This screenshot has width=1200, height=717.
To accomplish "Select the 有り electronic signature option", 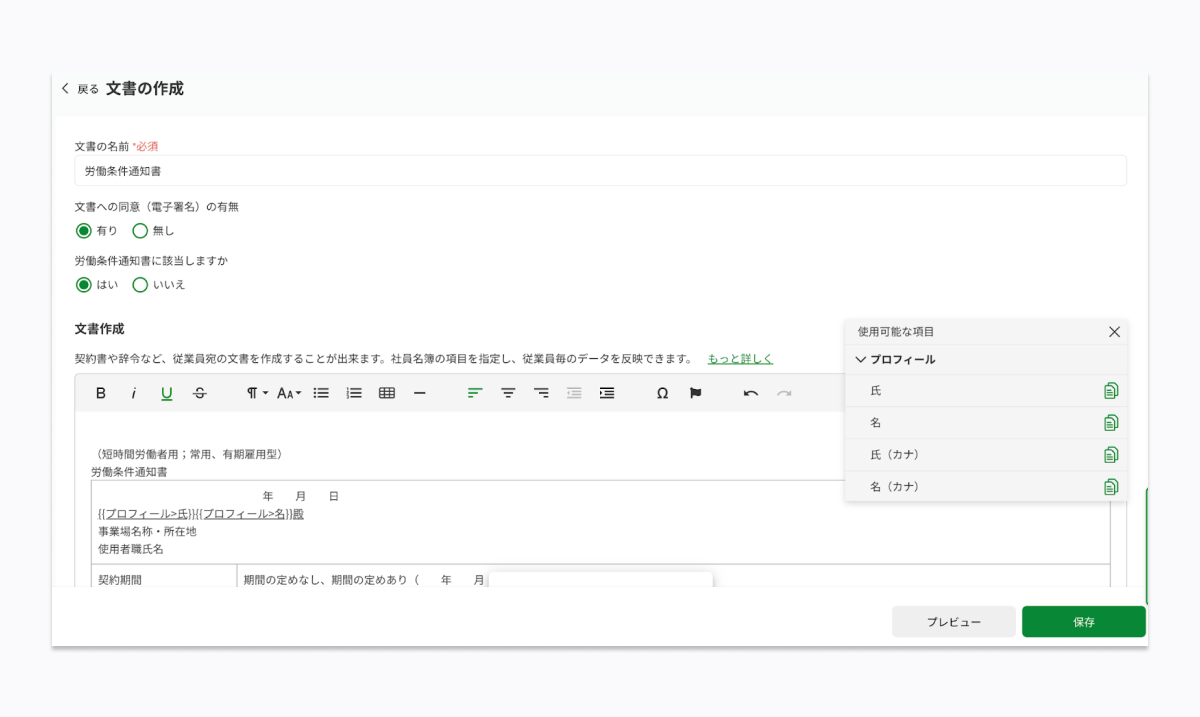I will click(x=84, y=230).
